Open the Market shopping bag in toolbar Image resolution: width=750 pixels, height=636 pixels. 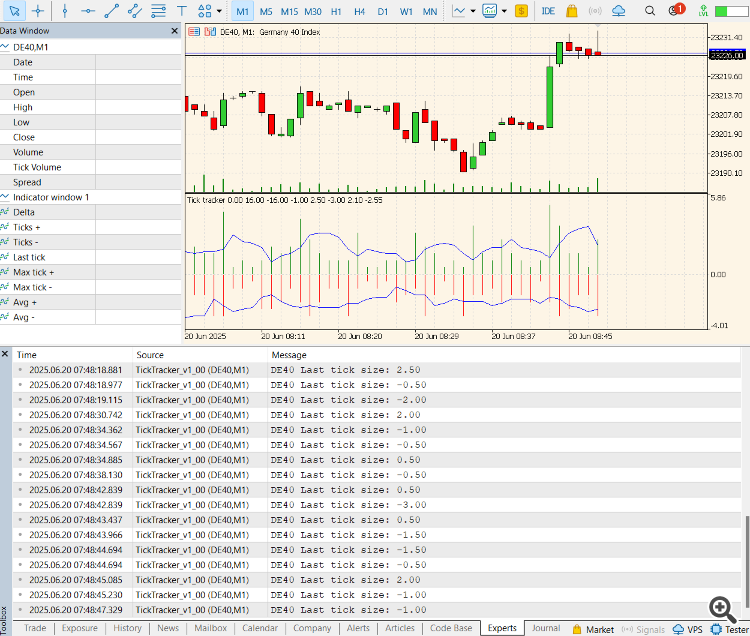tap(572, 11)
